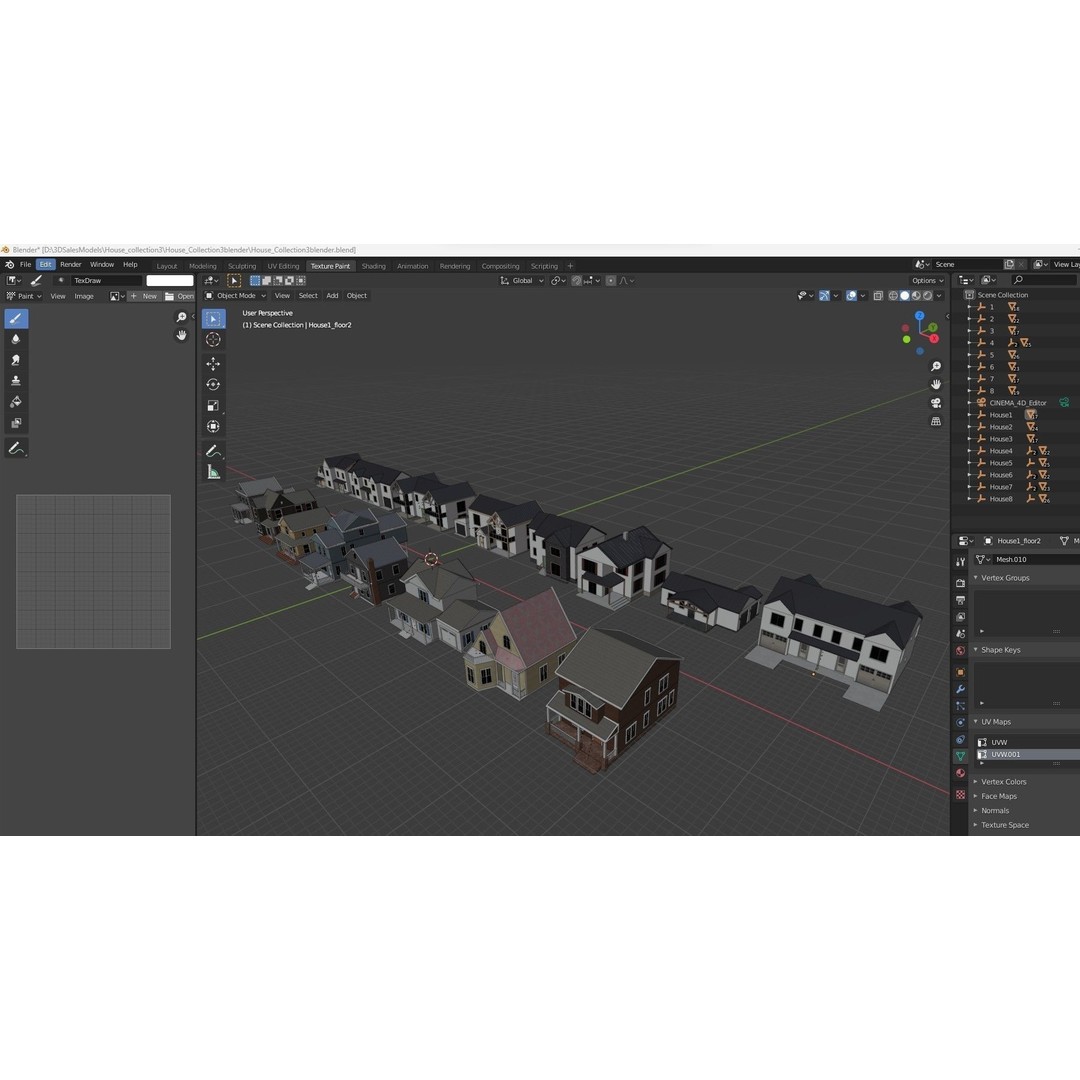Click the TexDraw brush name field
Image resolution: width=1080 pixels, height=1080 pixels.
click(107, 280)
